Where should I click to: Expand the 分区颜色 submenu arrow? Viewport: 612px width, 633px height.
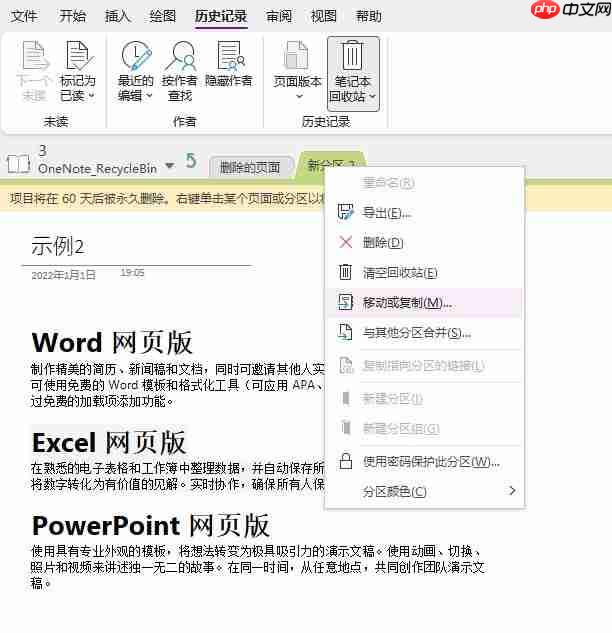tap(512, 490)
